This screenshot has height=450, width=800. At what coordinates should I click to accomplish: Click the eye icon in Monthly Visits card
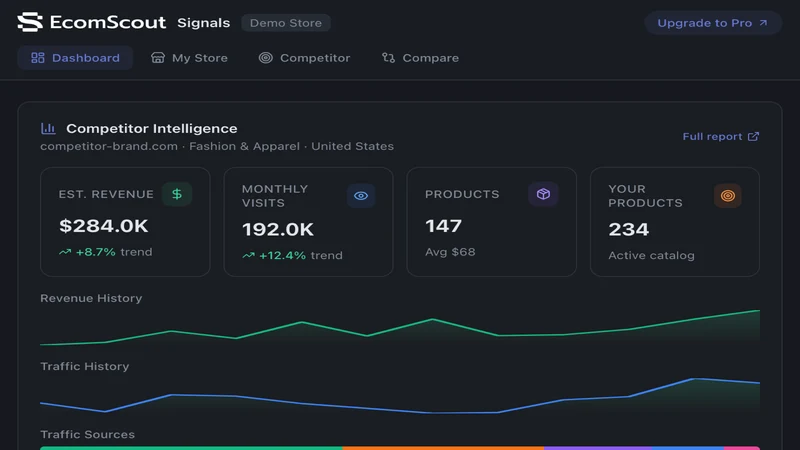(x=361, y=195)
